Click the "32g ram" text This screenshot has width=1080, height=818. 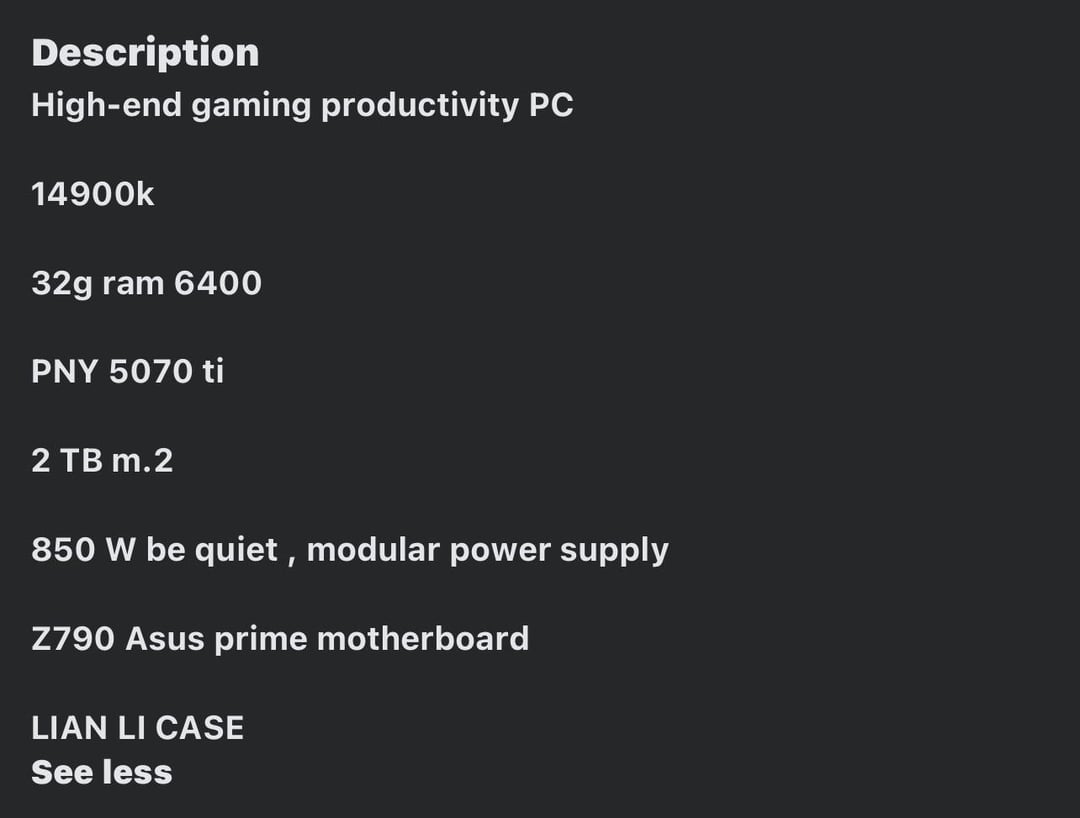click(x=97, y=283)
